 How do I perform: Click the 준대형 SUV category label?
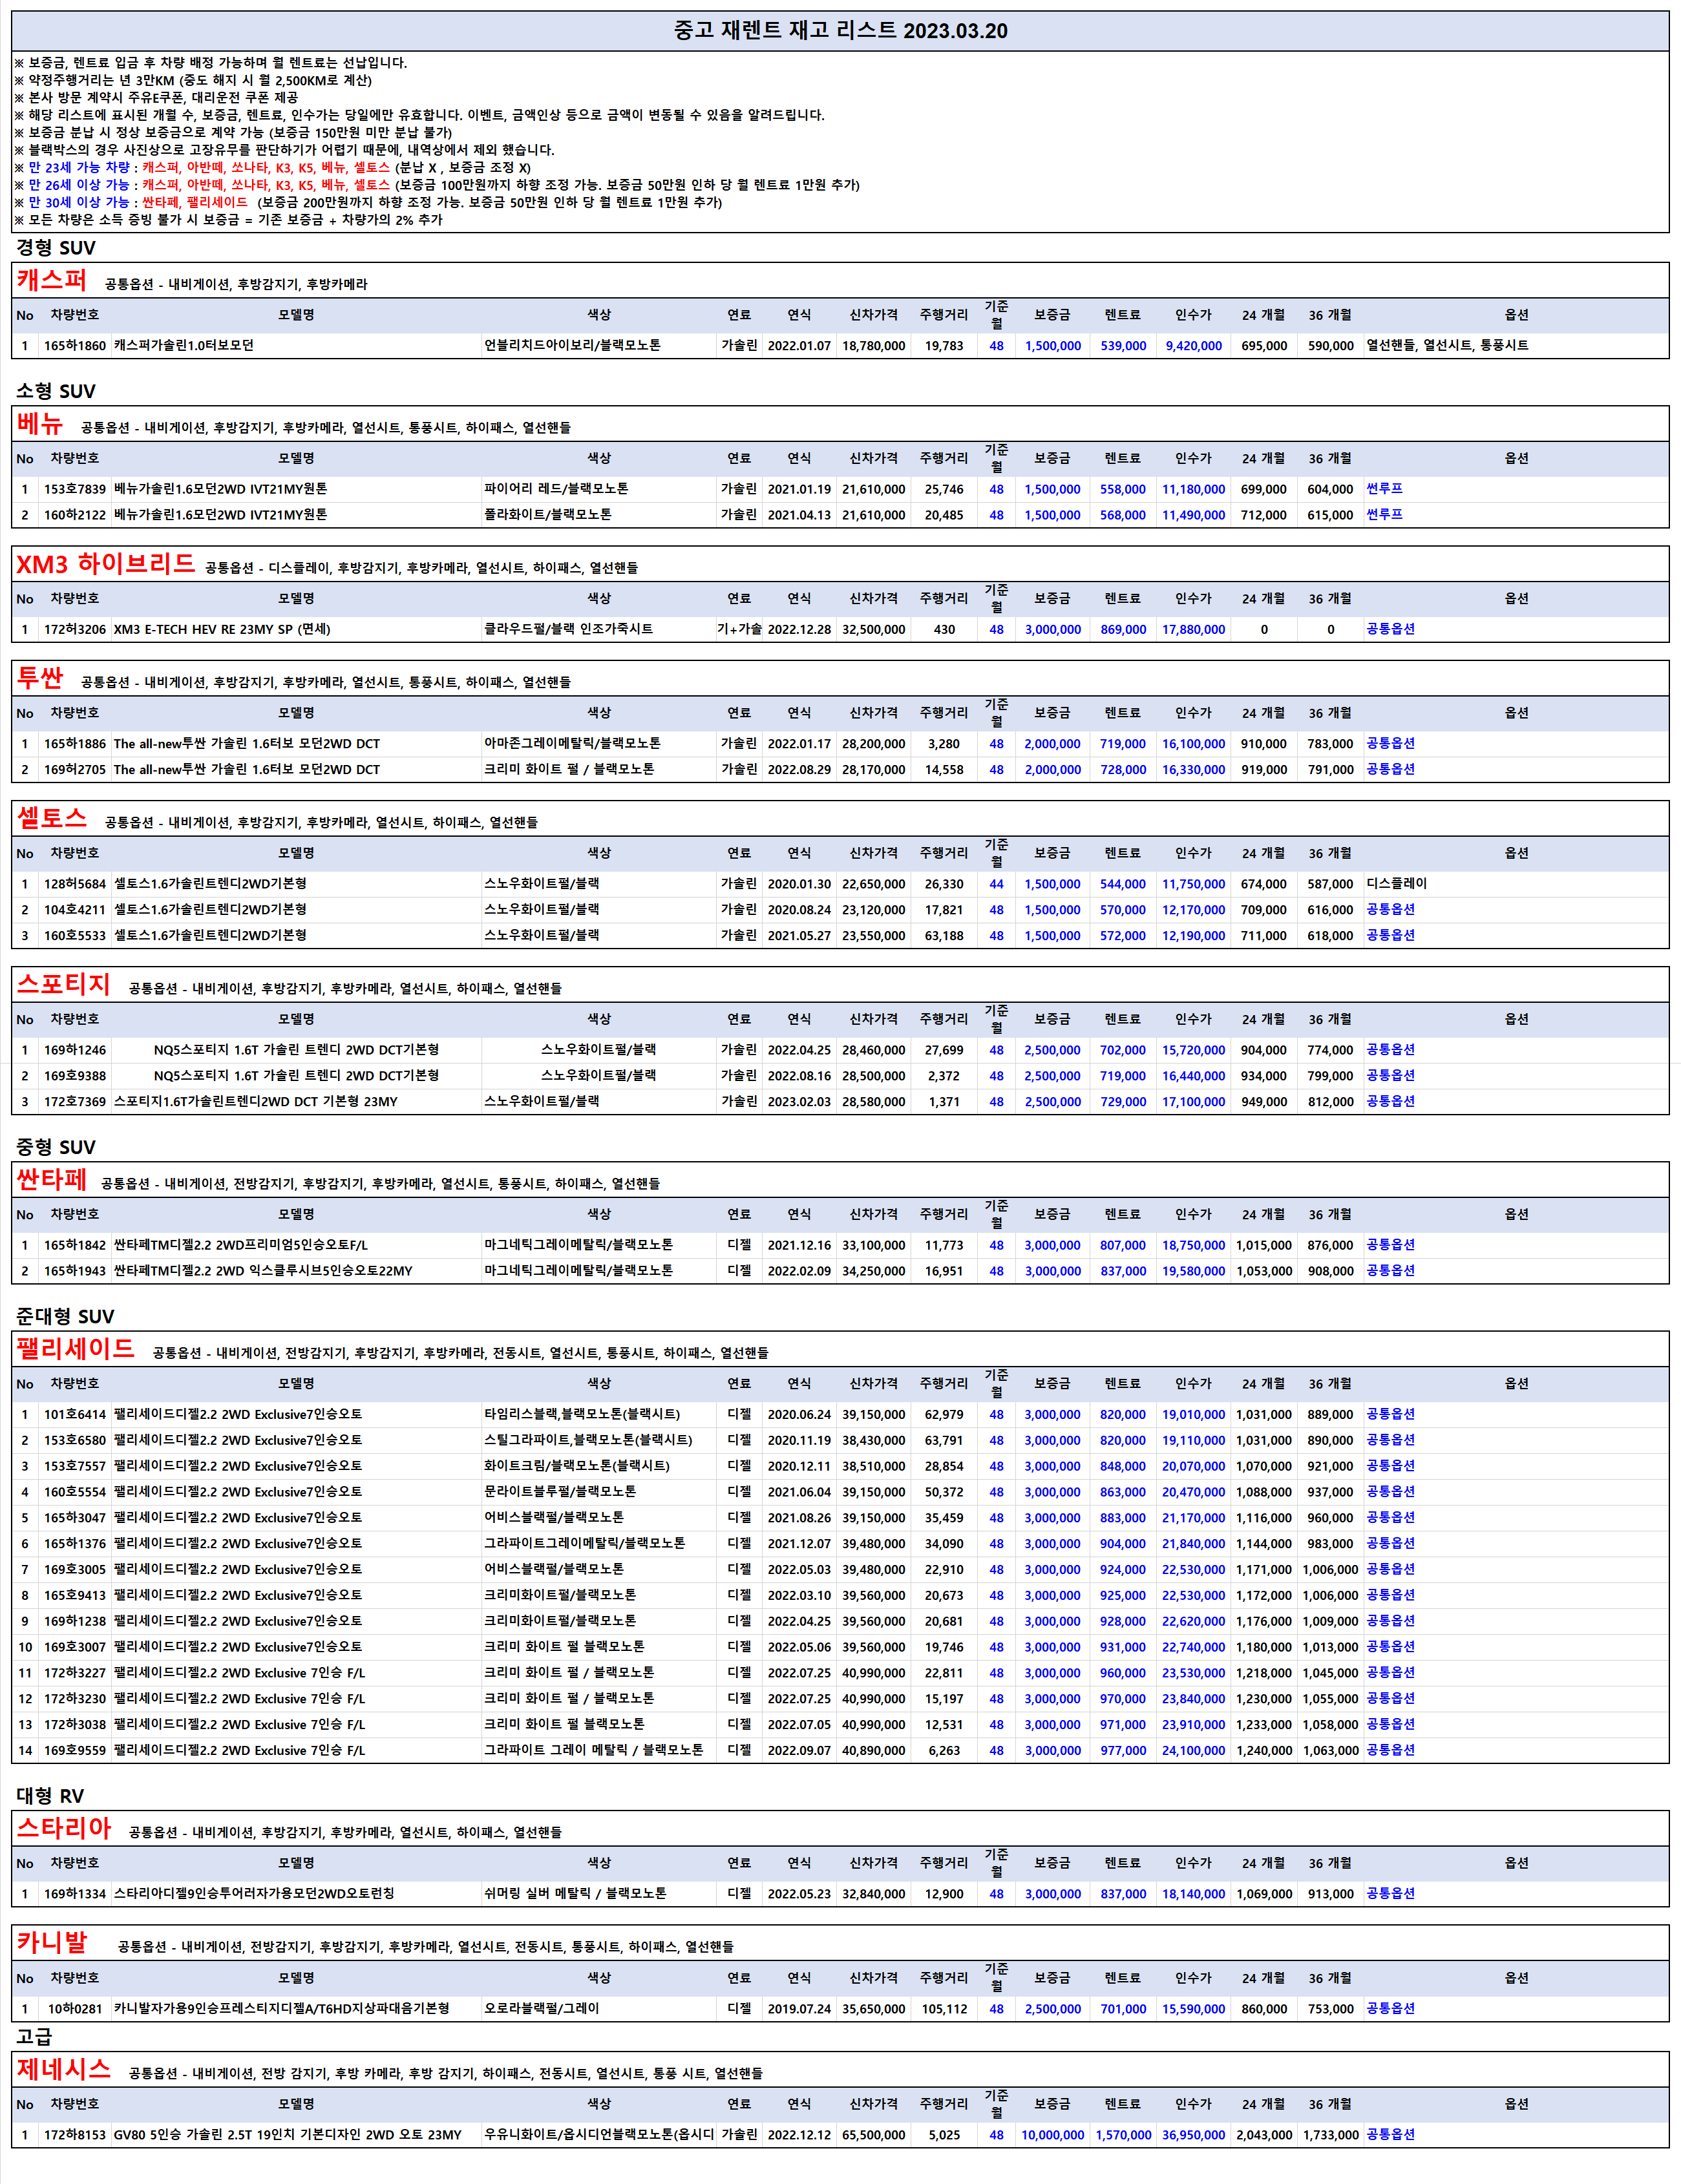click(65, 1316)
